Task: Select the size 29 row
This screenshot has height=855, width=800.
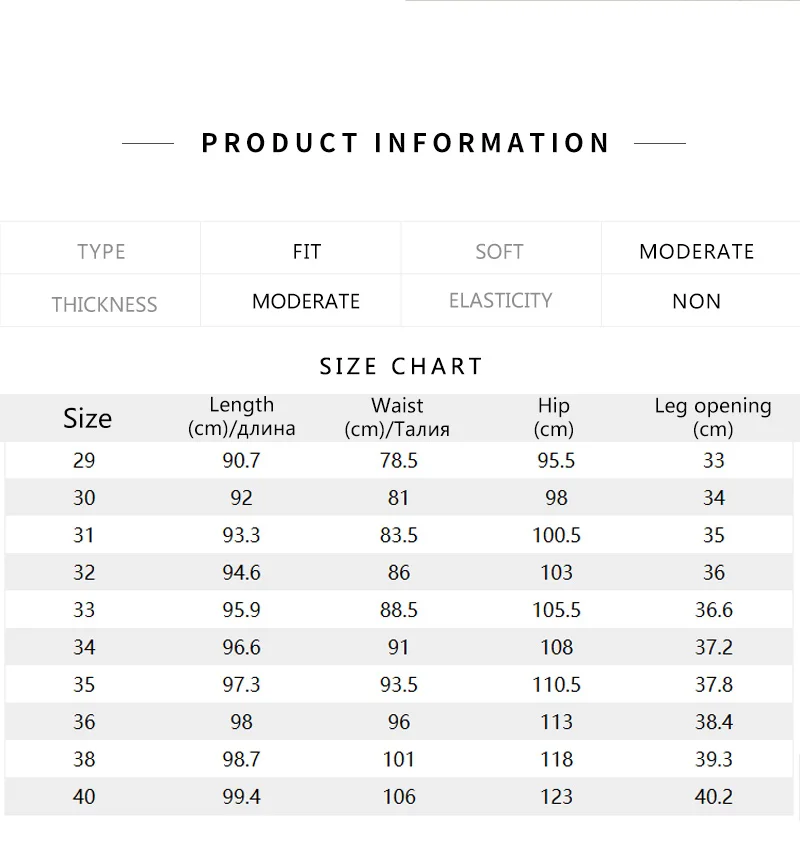Action: click(399, 461)
